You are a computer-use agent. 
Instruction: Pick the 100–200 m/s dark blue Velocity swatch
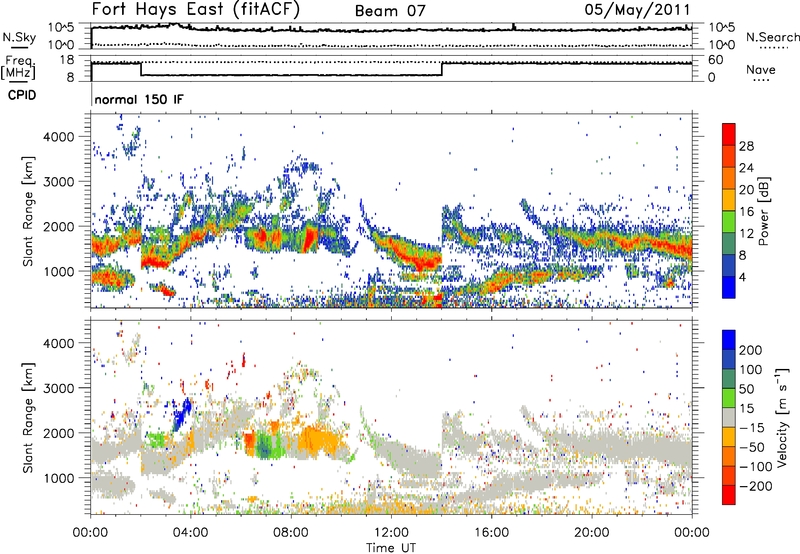(x=729, y=359)
